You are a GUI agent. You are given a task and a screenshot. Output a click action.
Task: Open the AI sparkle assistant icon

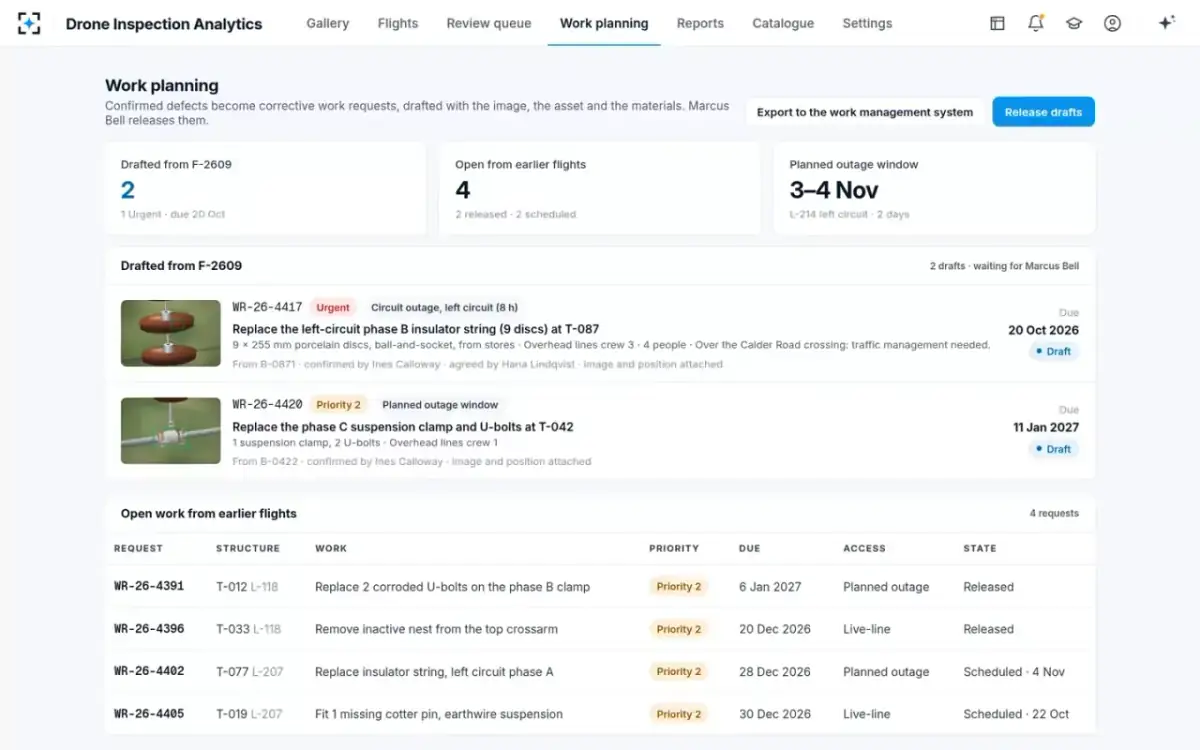[x=1166, y=23]
